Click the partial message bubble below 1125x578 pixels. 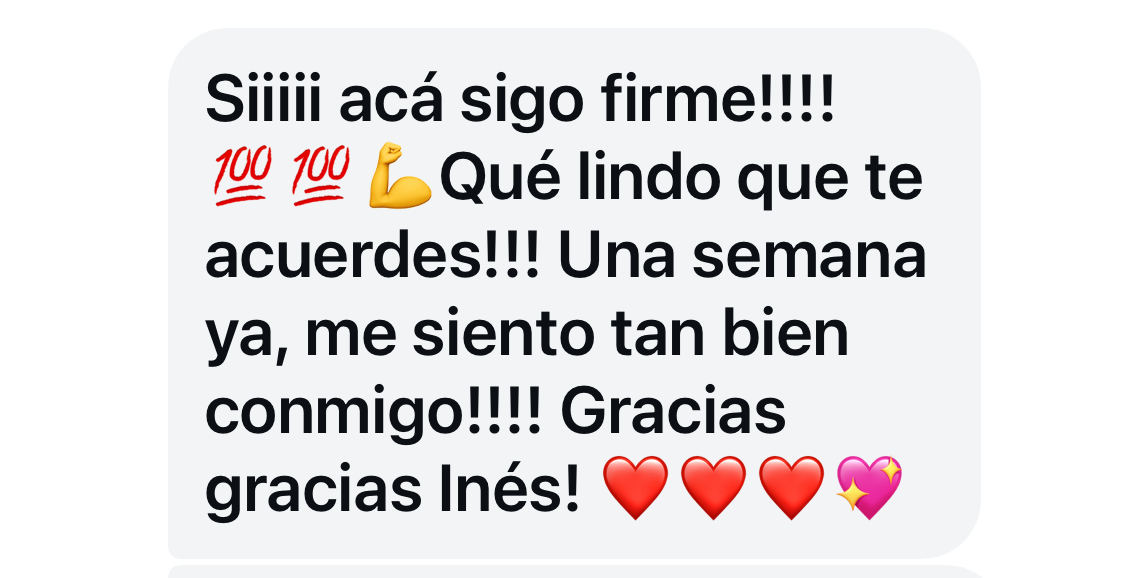tap(574, 572)
